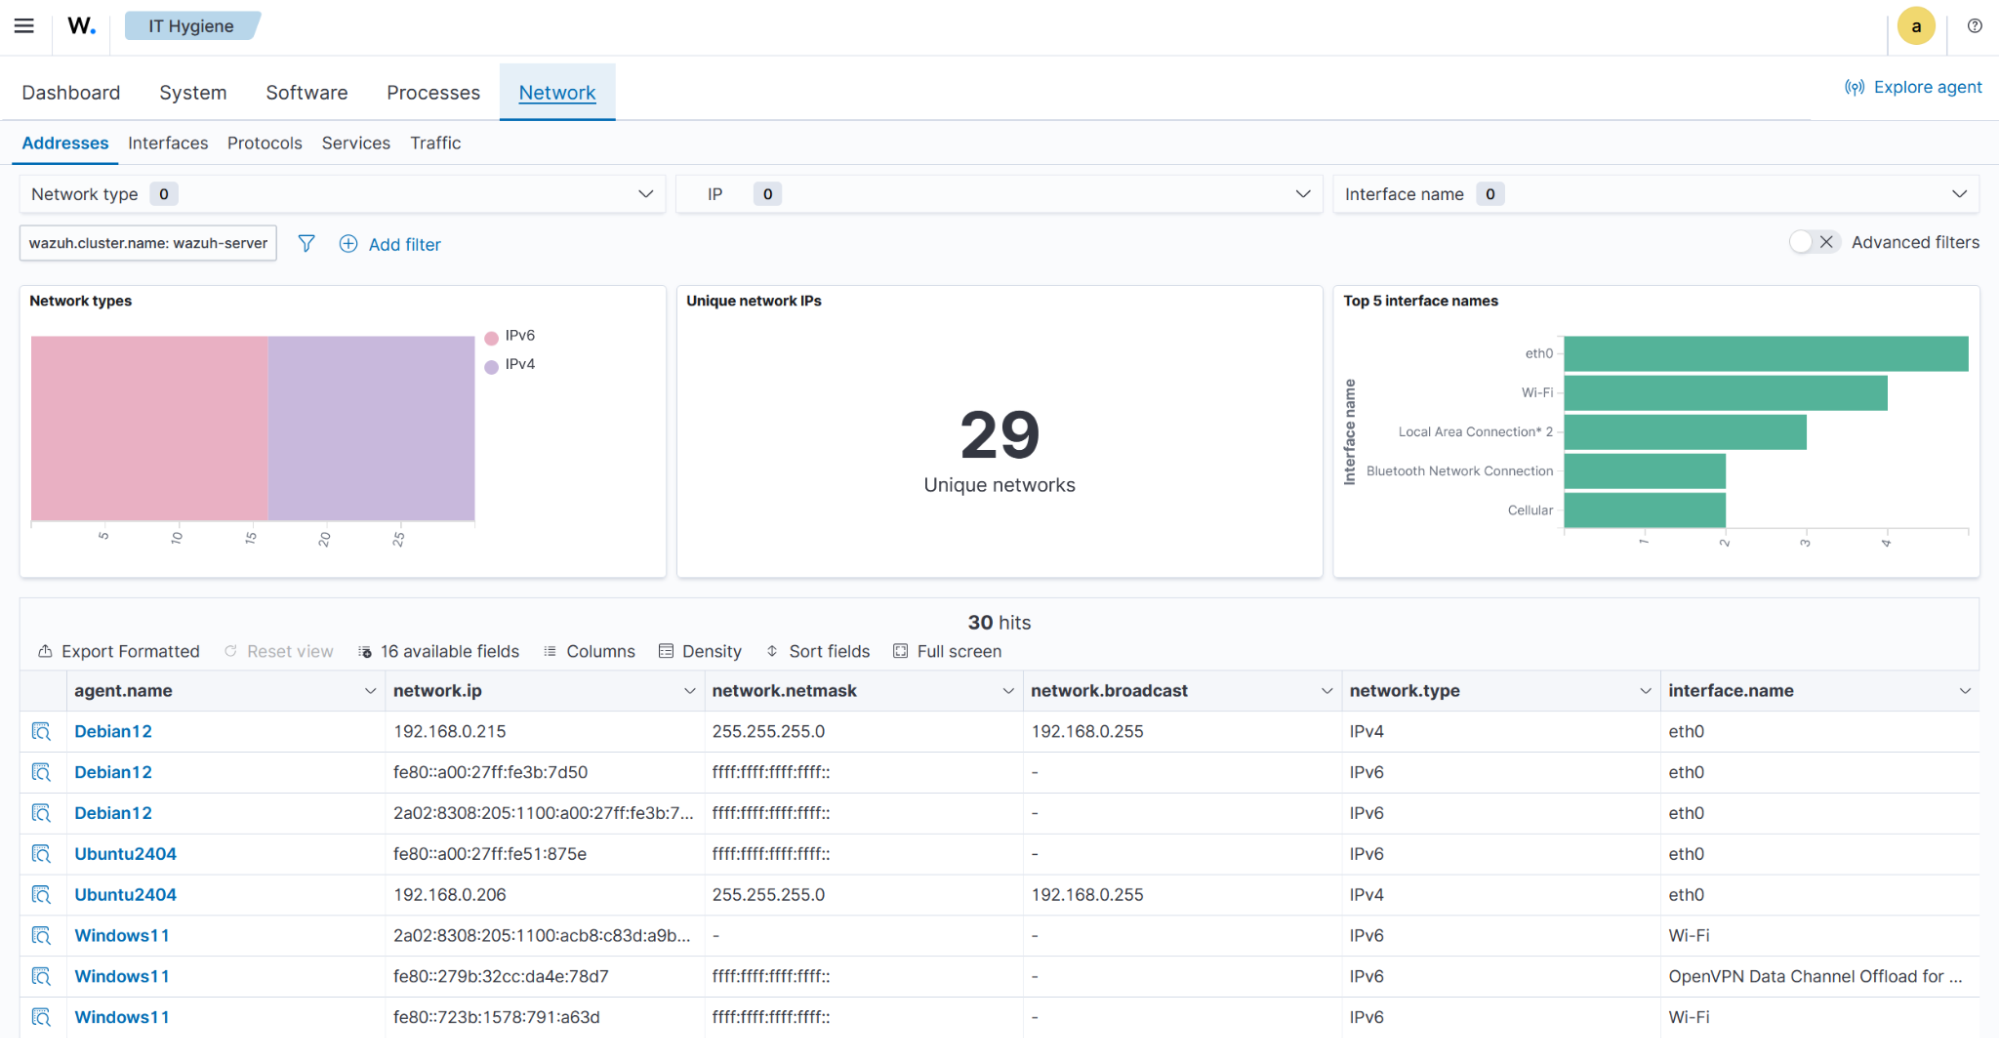
Task: Click the user avatar 'a'
Action: [1916, 26]
